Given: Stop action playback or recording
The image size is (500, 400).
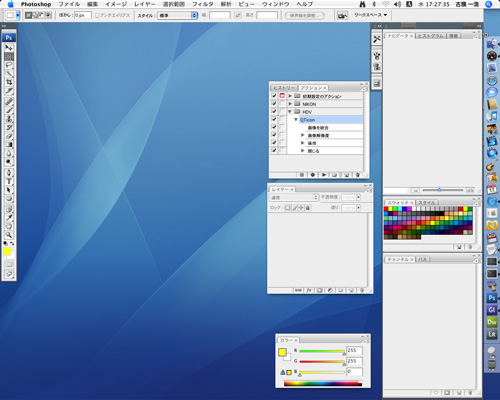Looking at the screenshot, I should click(x=302, y=175).
